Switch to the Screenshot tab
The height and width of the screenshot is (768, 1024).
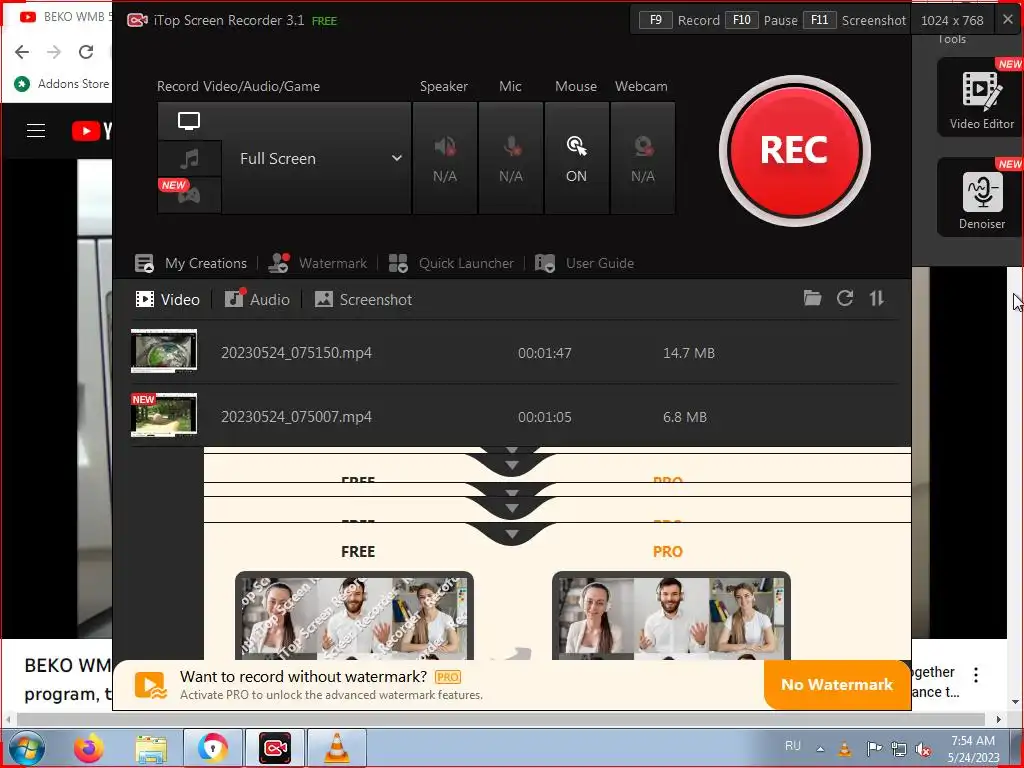pyautogui.click(x=363, y=300)
